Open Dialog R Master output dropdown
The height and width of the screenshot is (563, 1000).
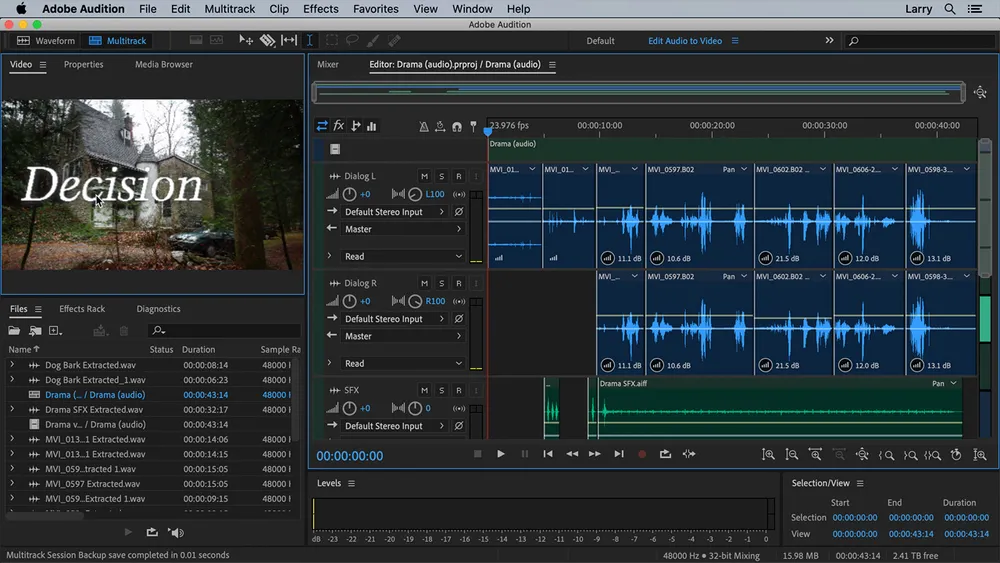402,336
